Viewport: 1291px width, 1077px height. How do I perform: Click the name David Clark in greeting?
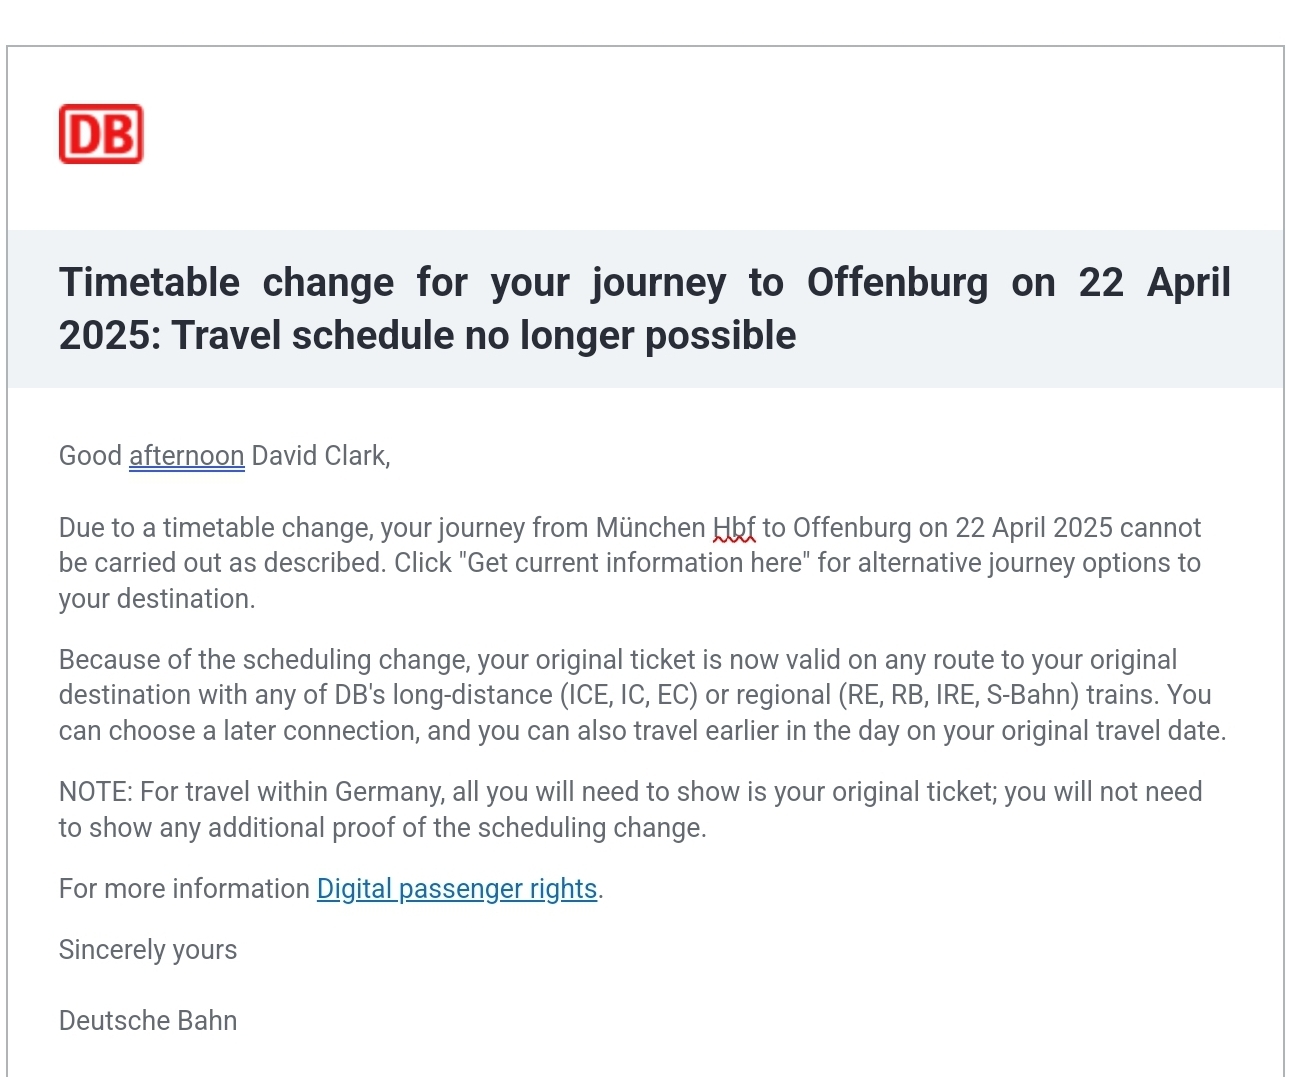click(318, 456)
